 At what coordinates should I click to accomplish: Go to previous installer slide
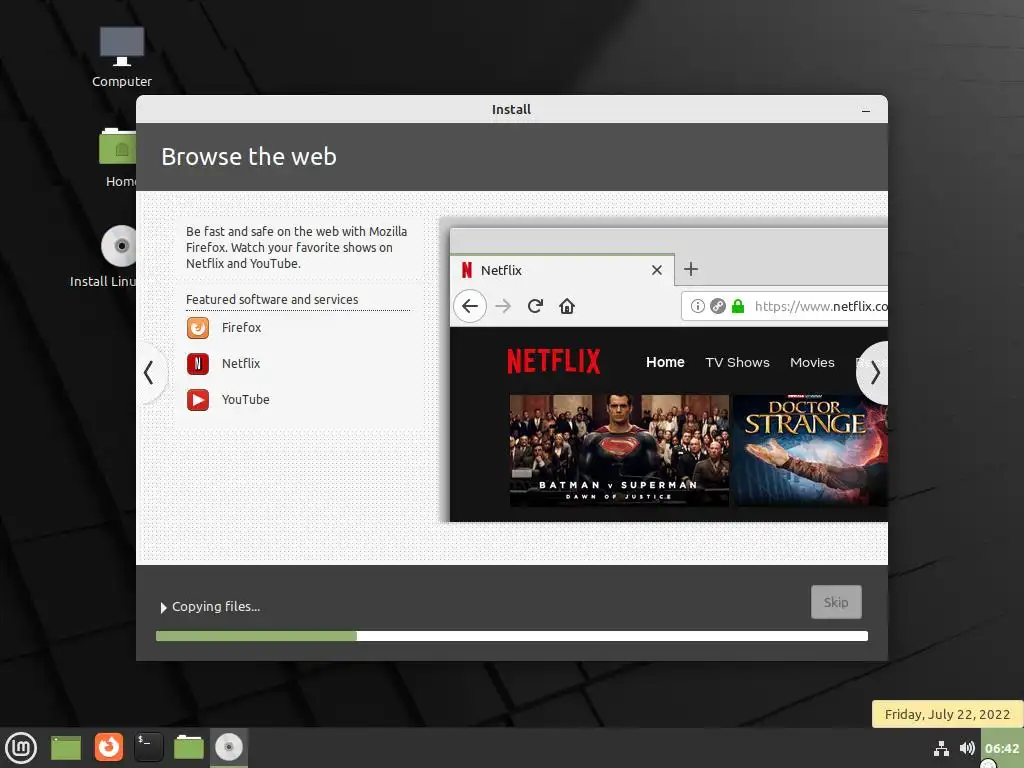click(150, 373)
